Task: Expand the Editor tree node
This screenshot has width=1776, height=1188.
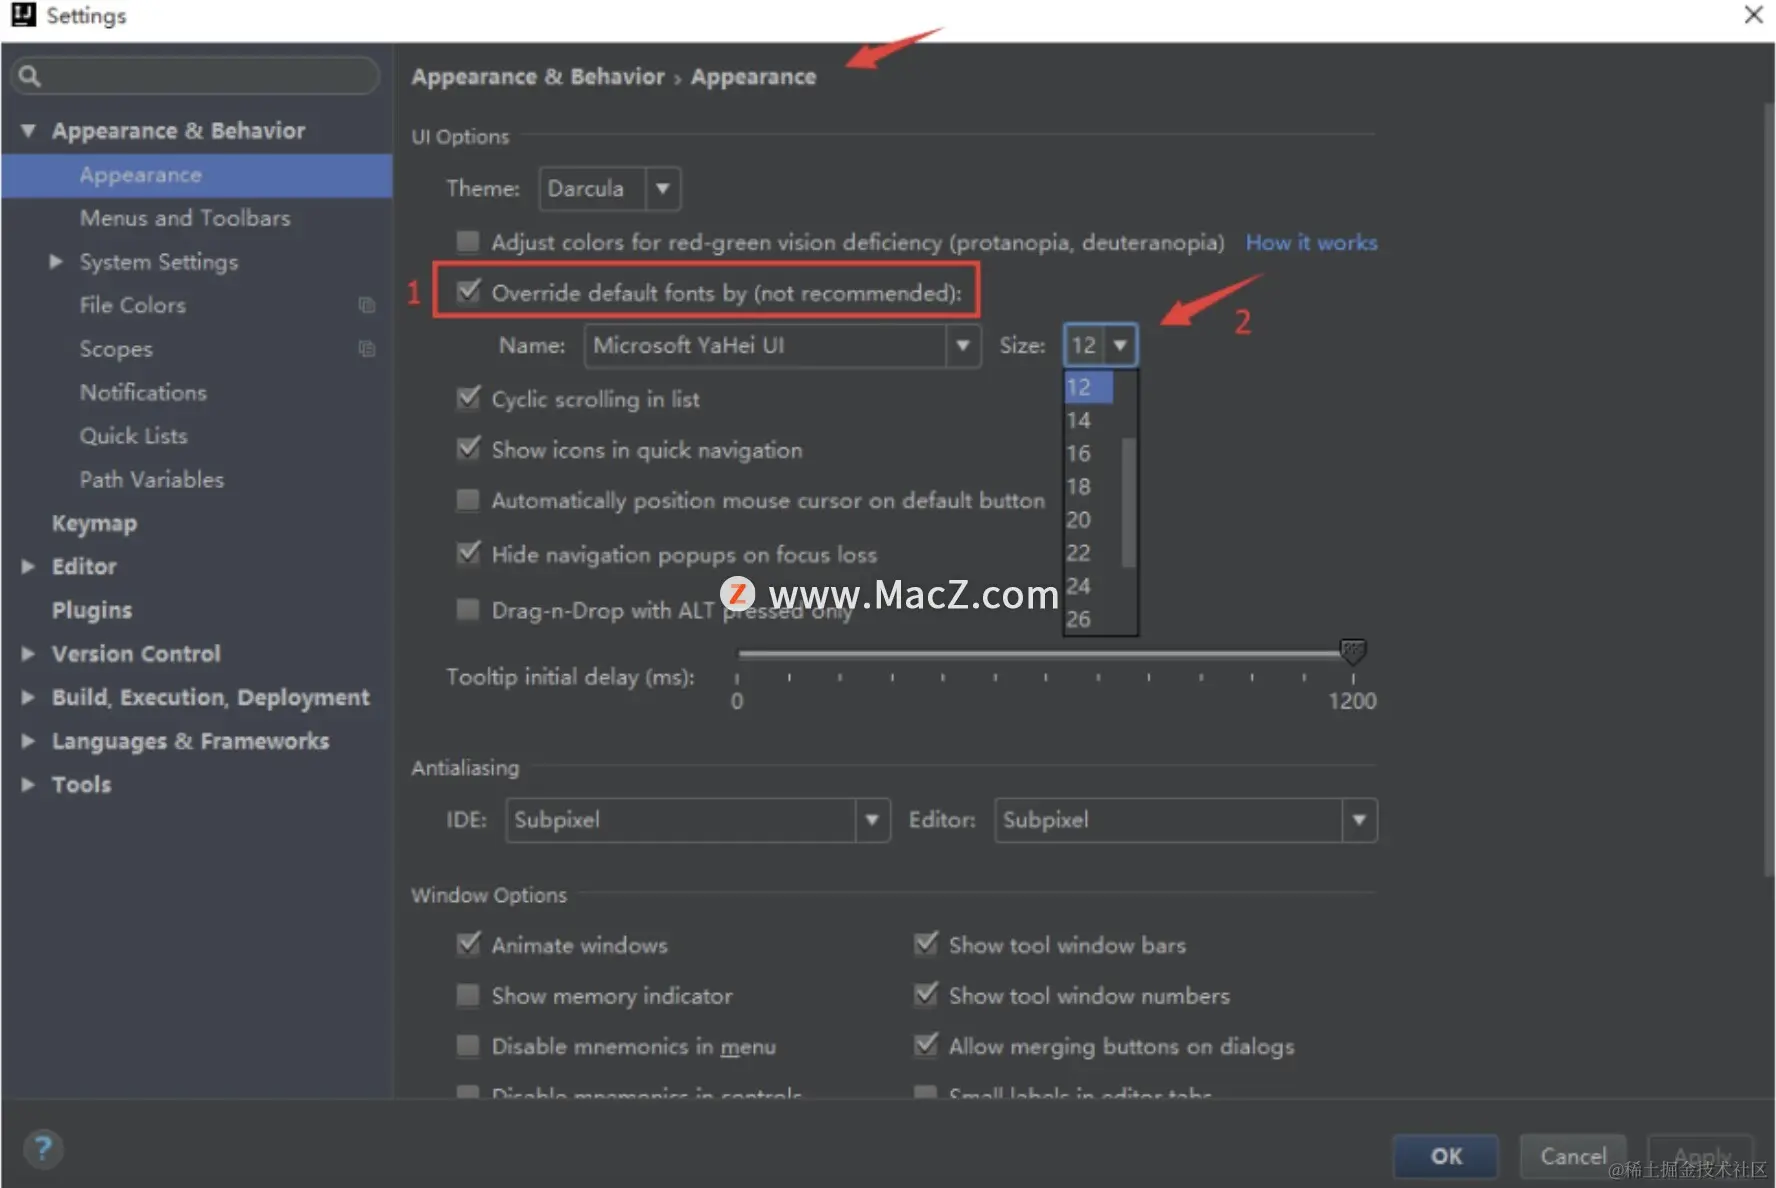Action: [28, 567]
